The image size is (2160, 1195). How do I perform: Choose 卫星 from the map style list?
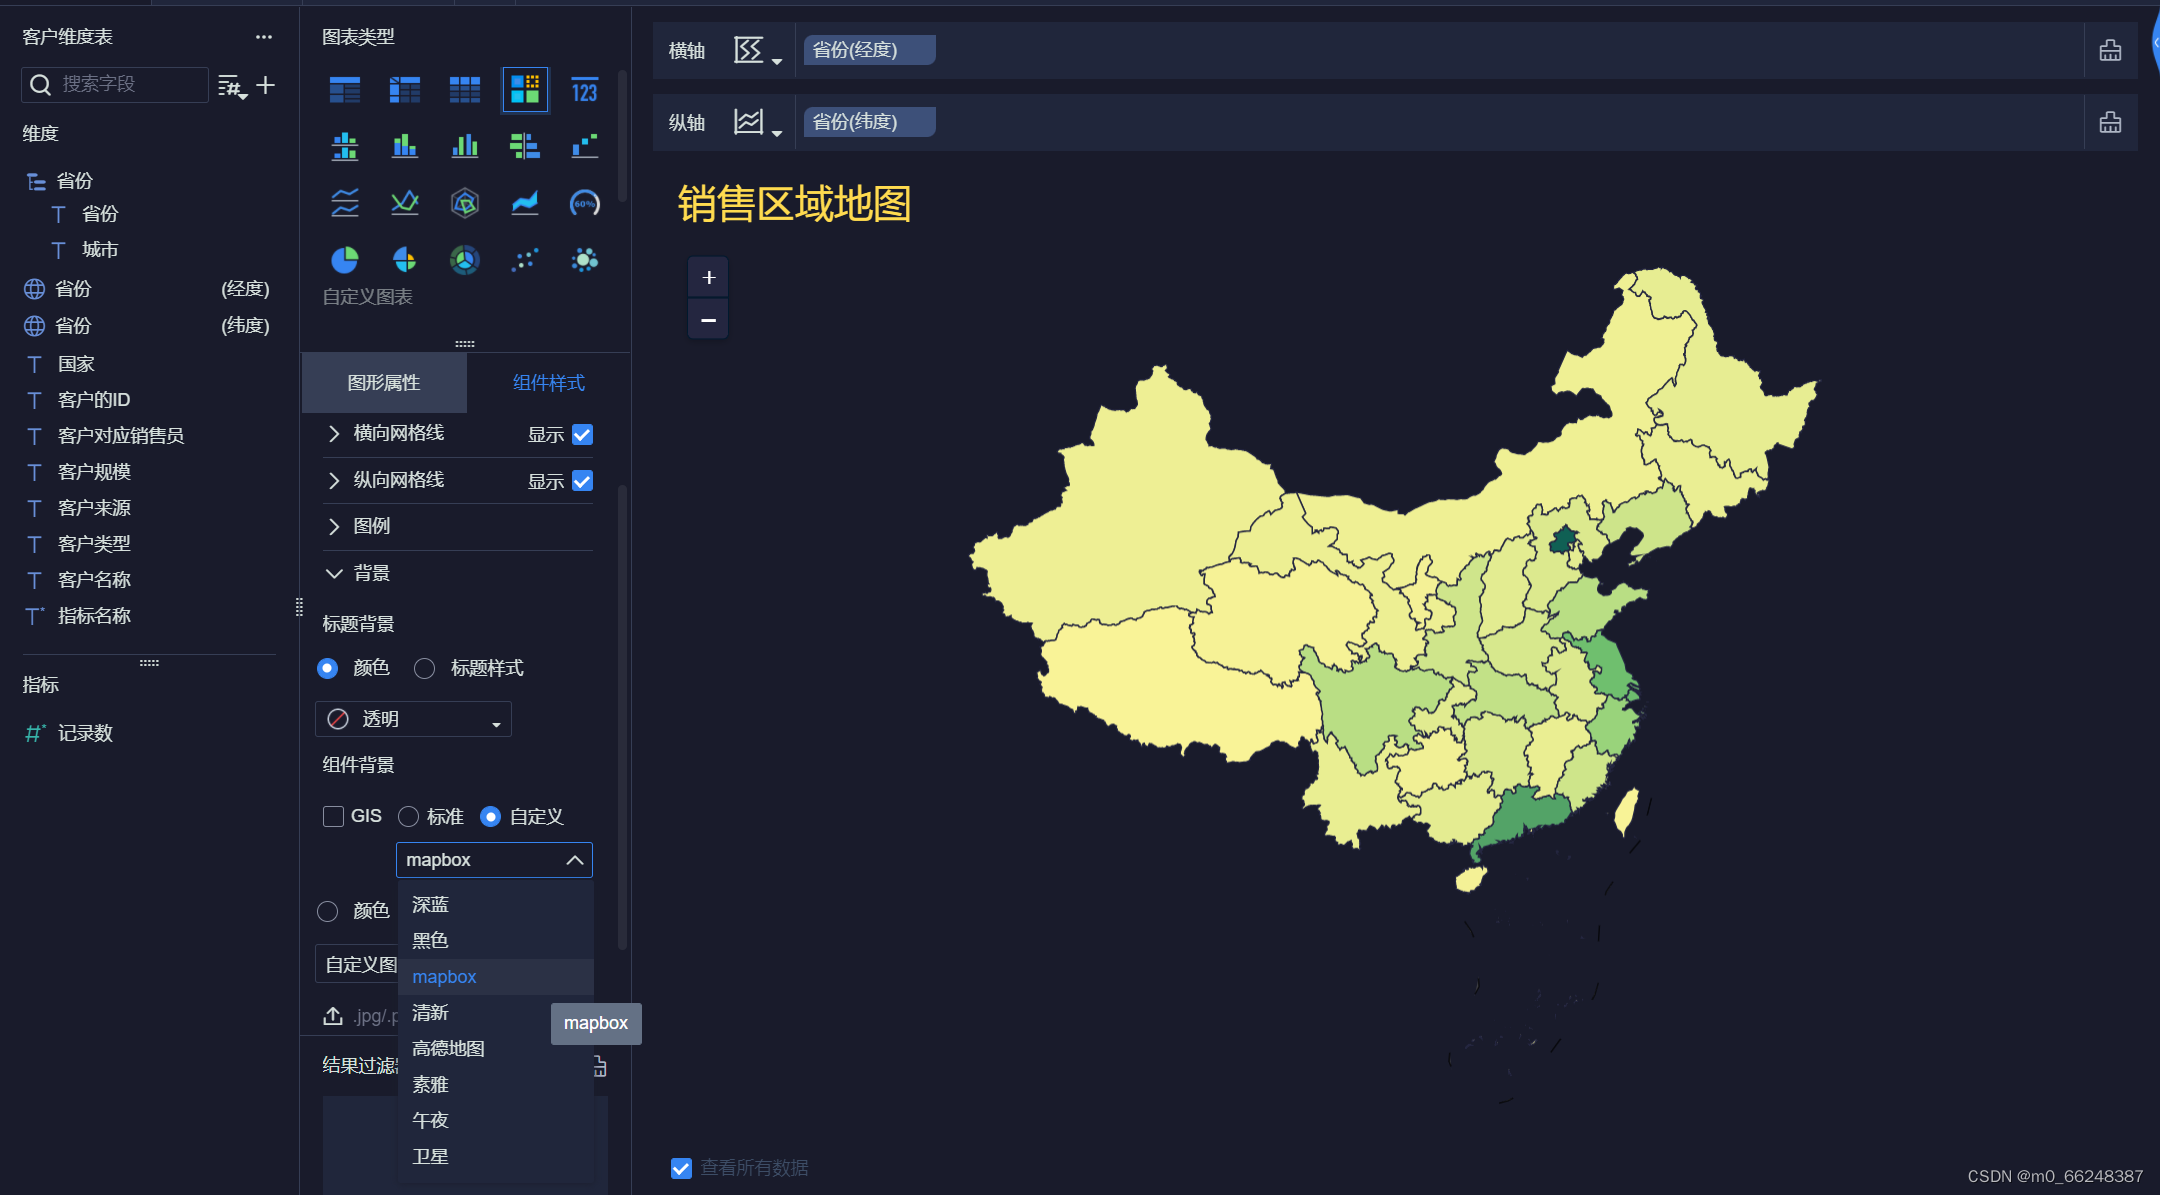(496, 1157)
